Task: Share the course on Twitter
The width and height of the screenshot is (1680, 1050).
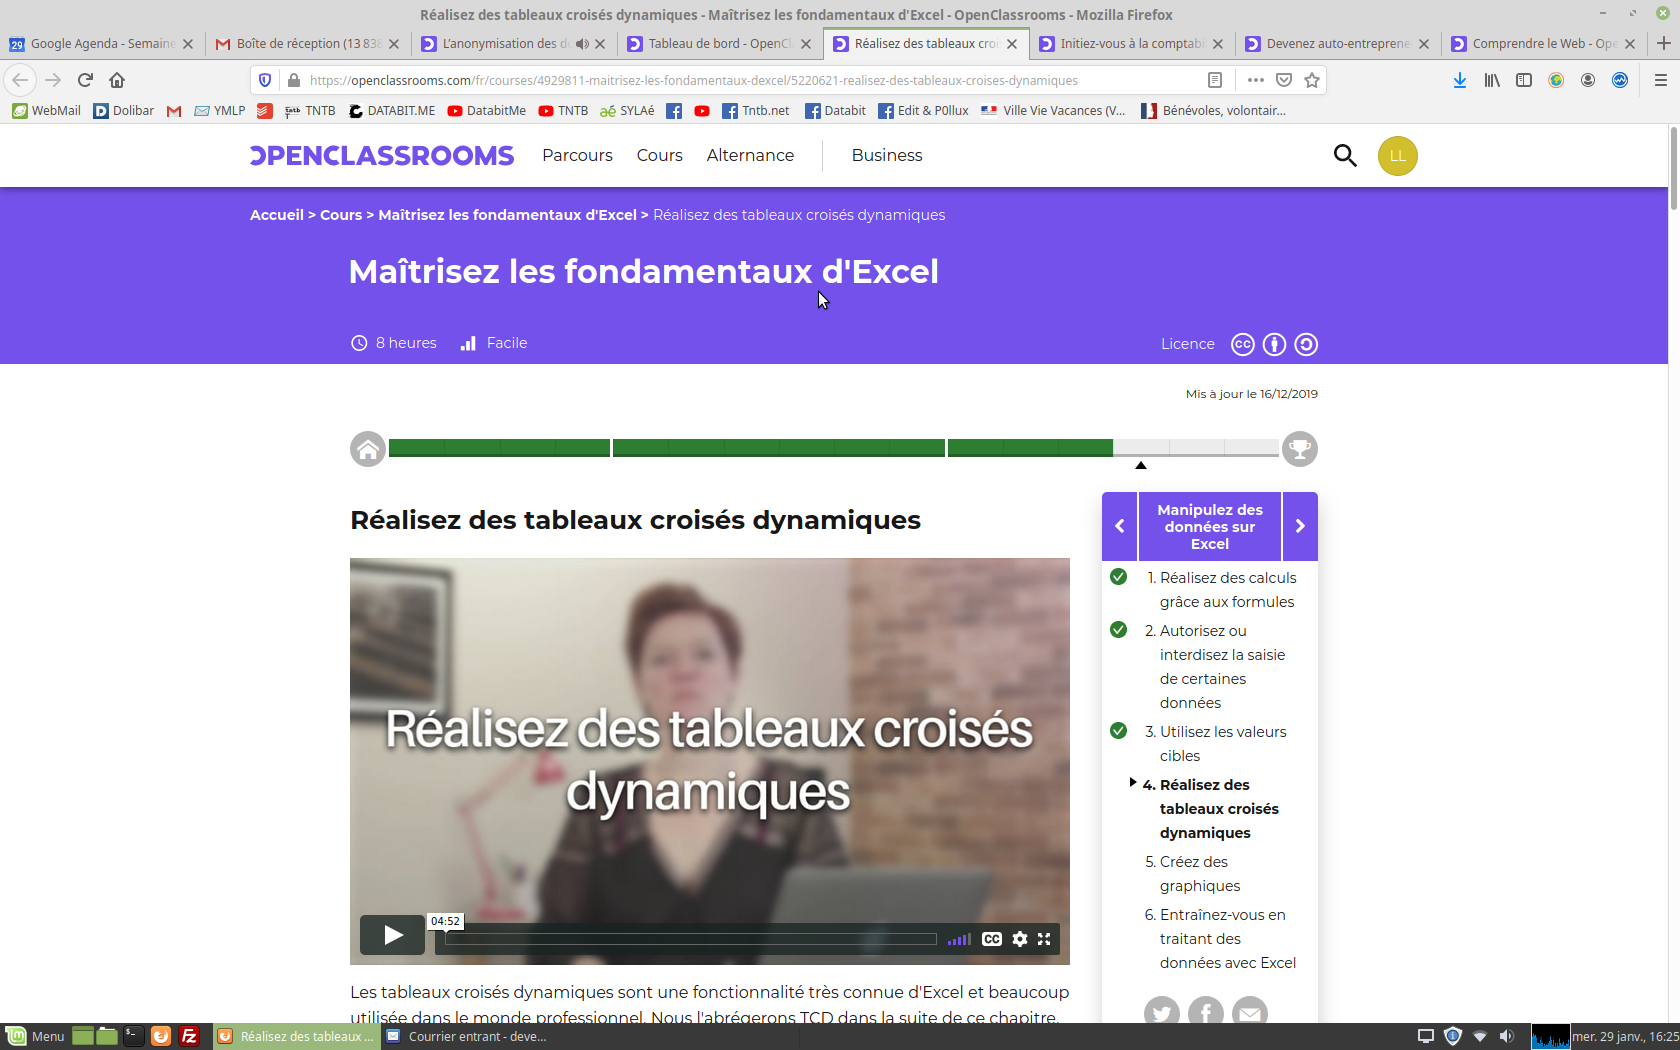Action: tap(1161, 1012)
